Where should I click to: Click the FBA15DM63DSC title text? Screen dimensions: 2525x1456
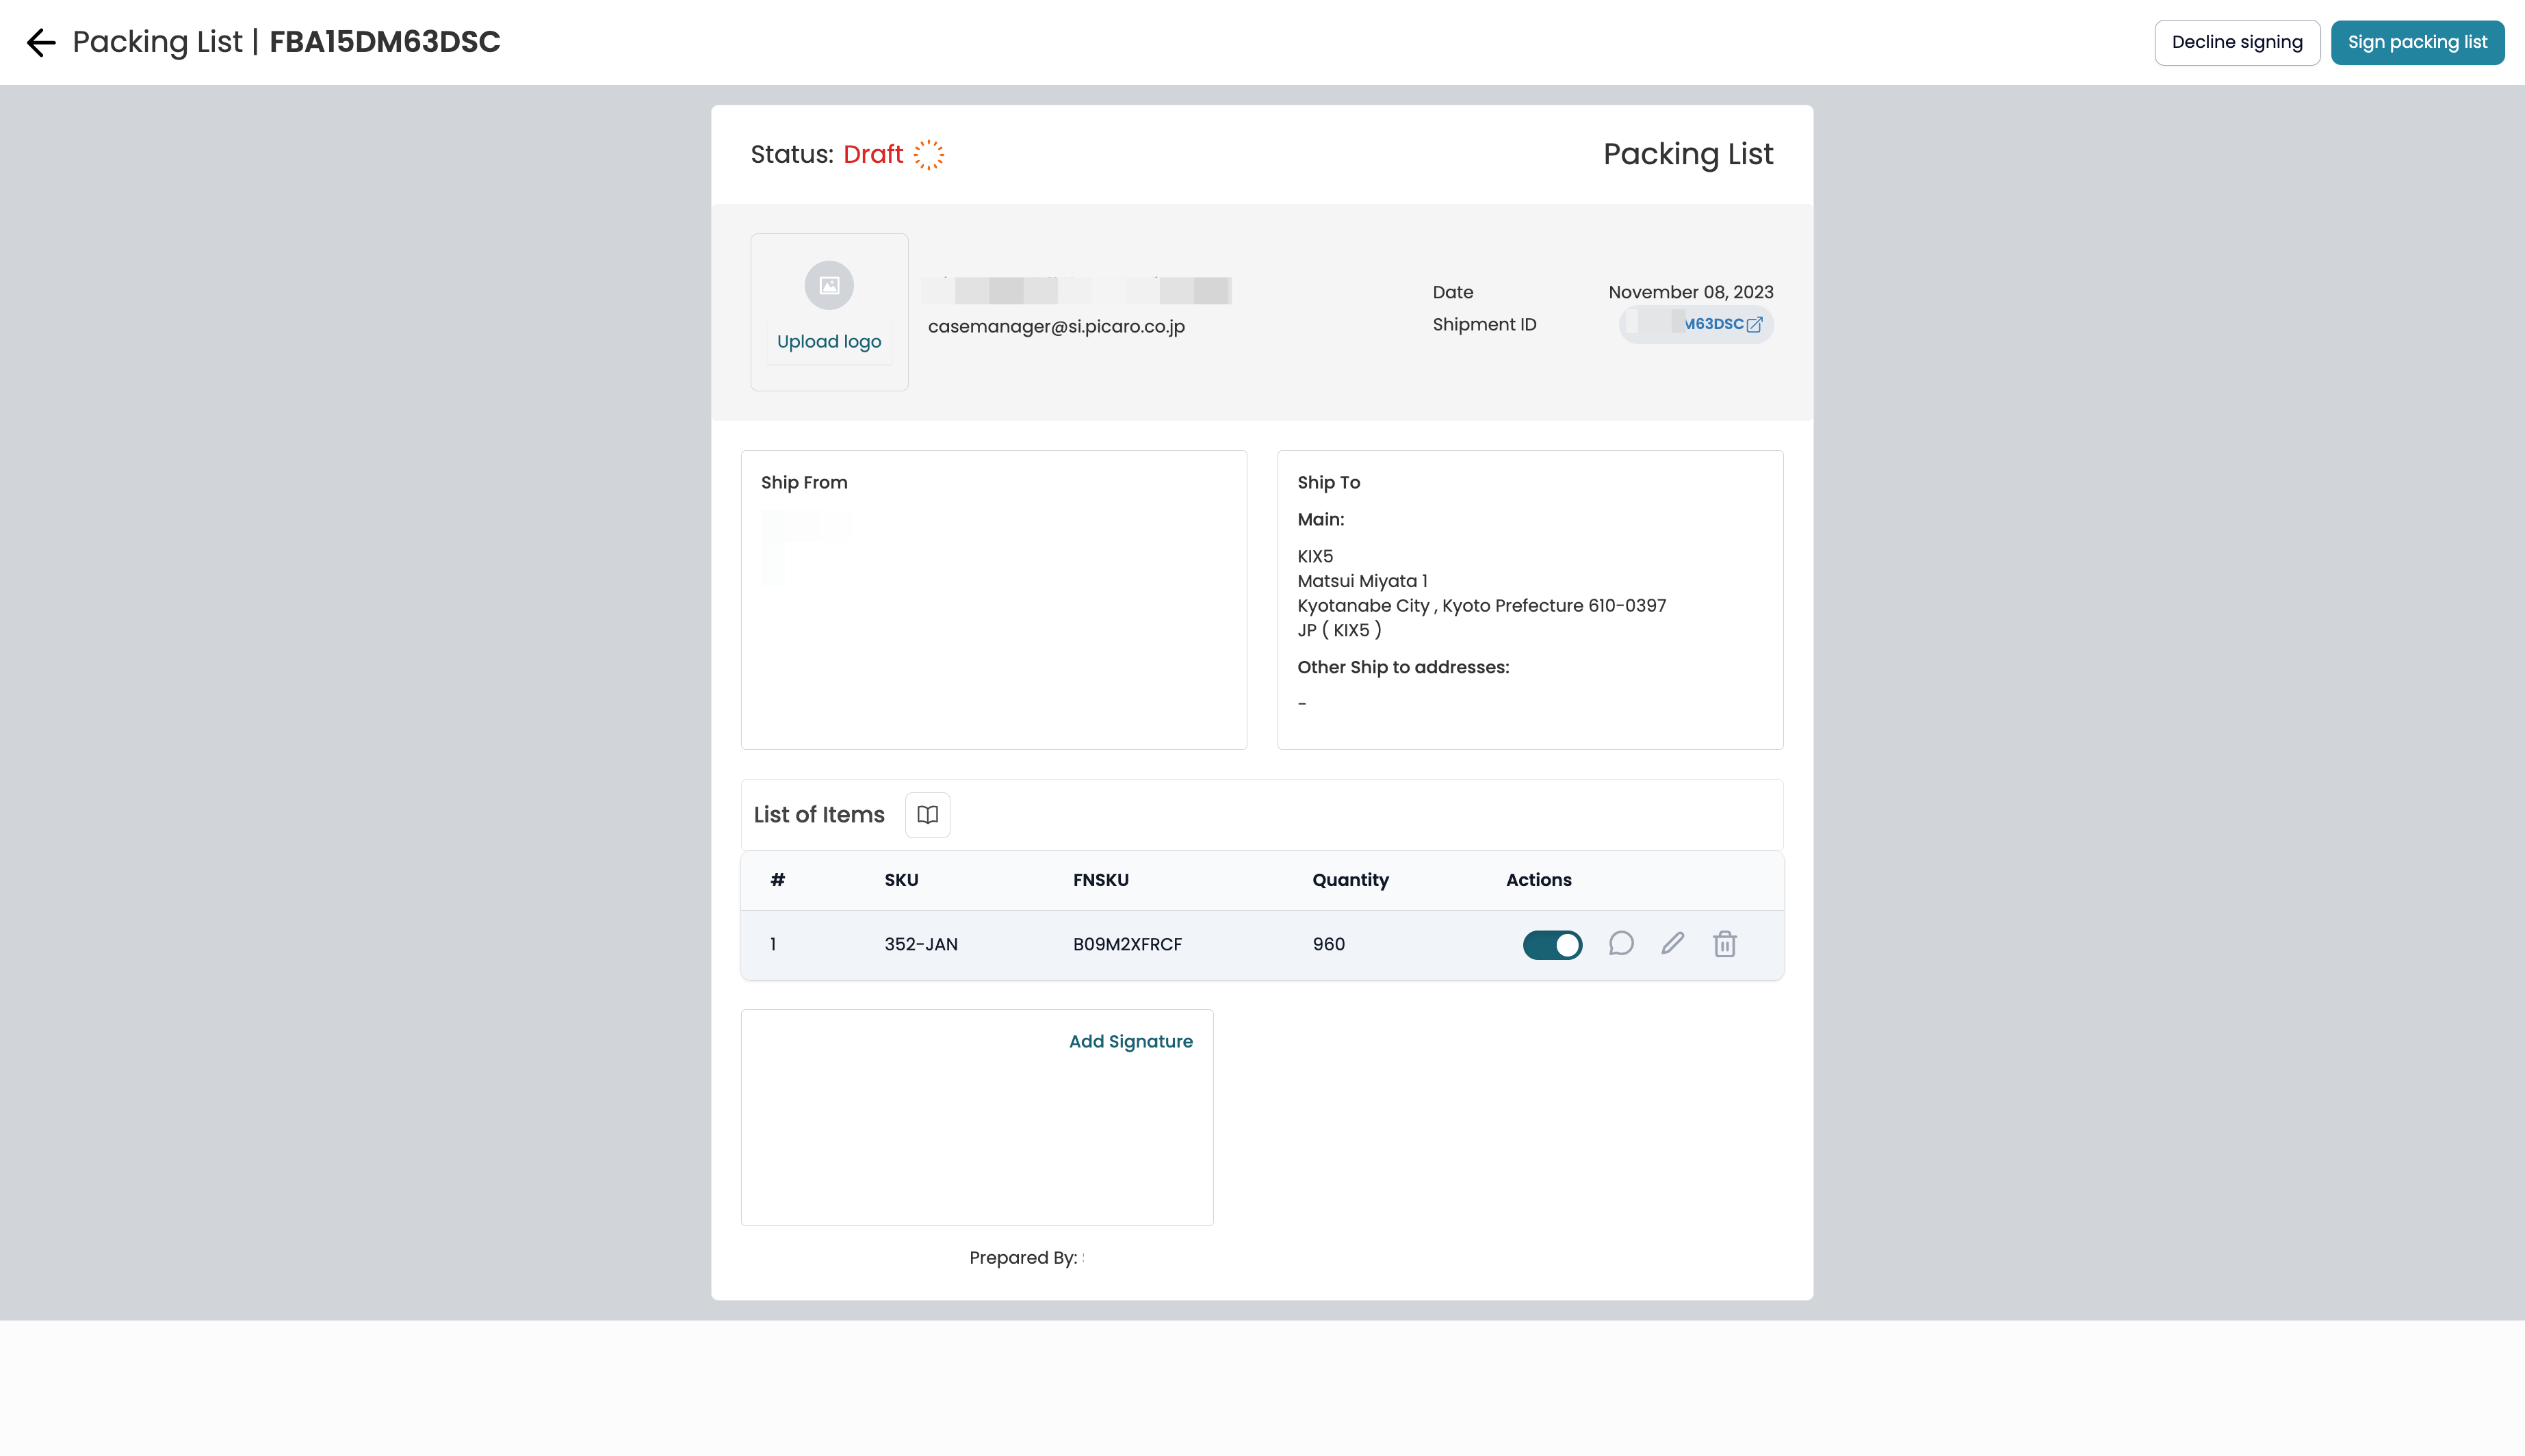point(385,42)
